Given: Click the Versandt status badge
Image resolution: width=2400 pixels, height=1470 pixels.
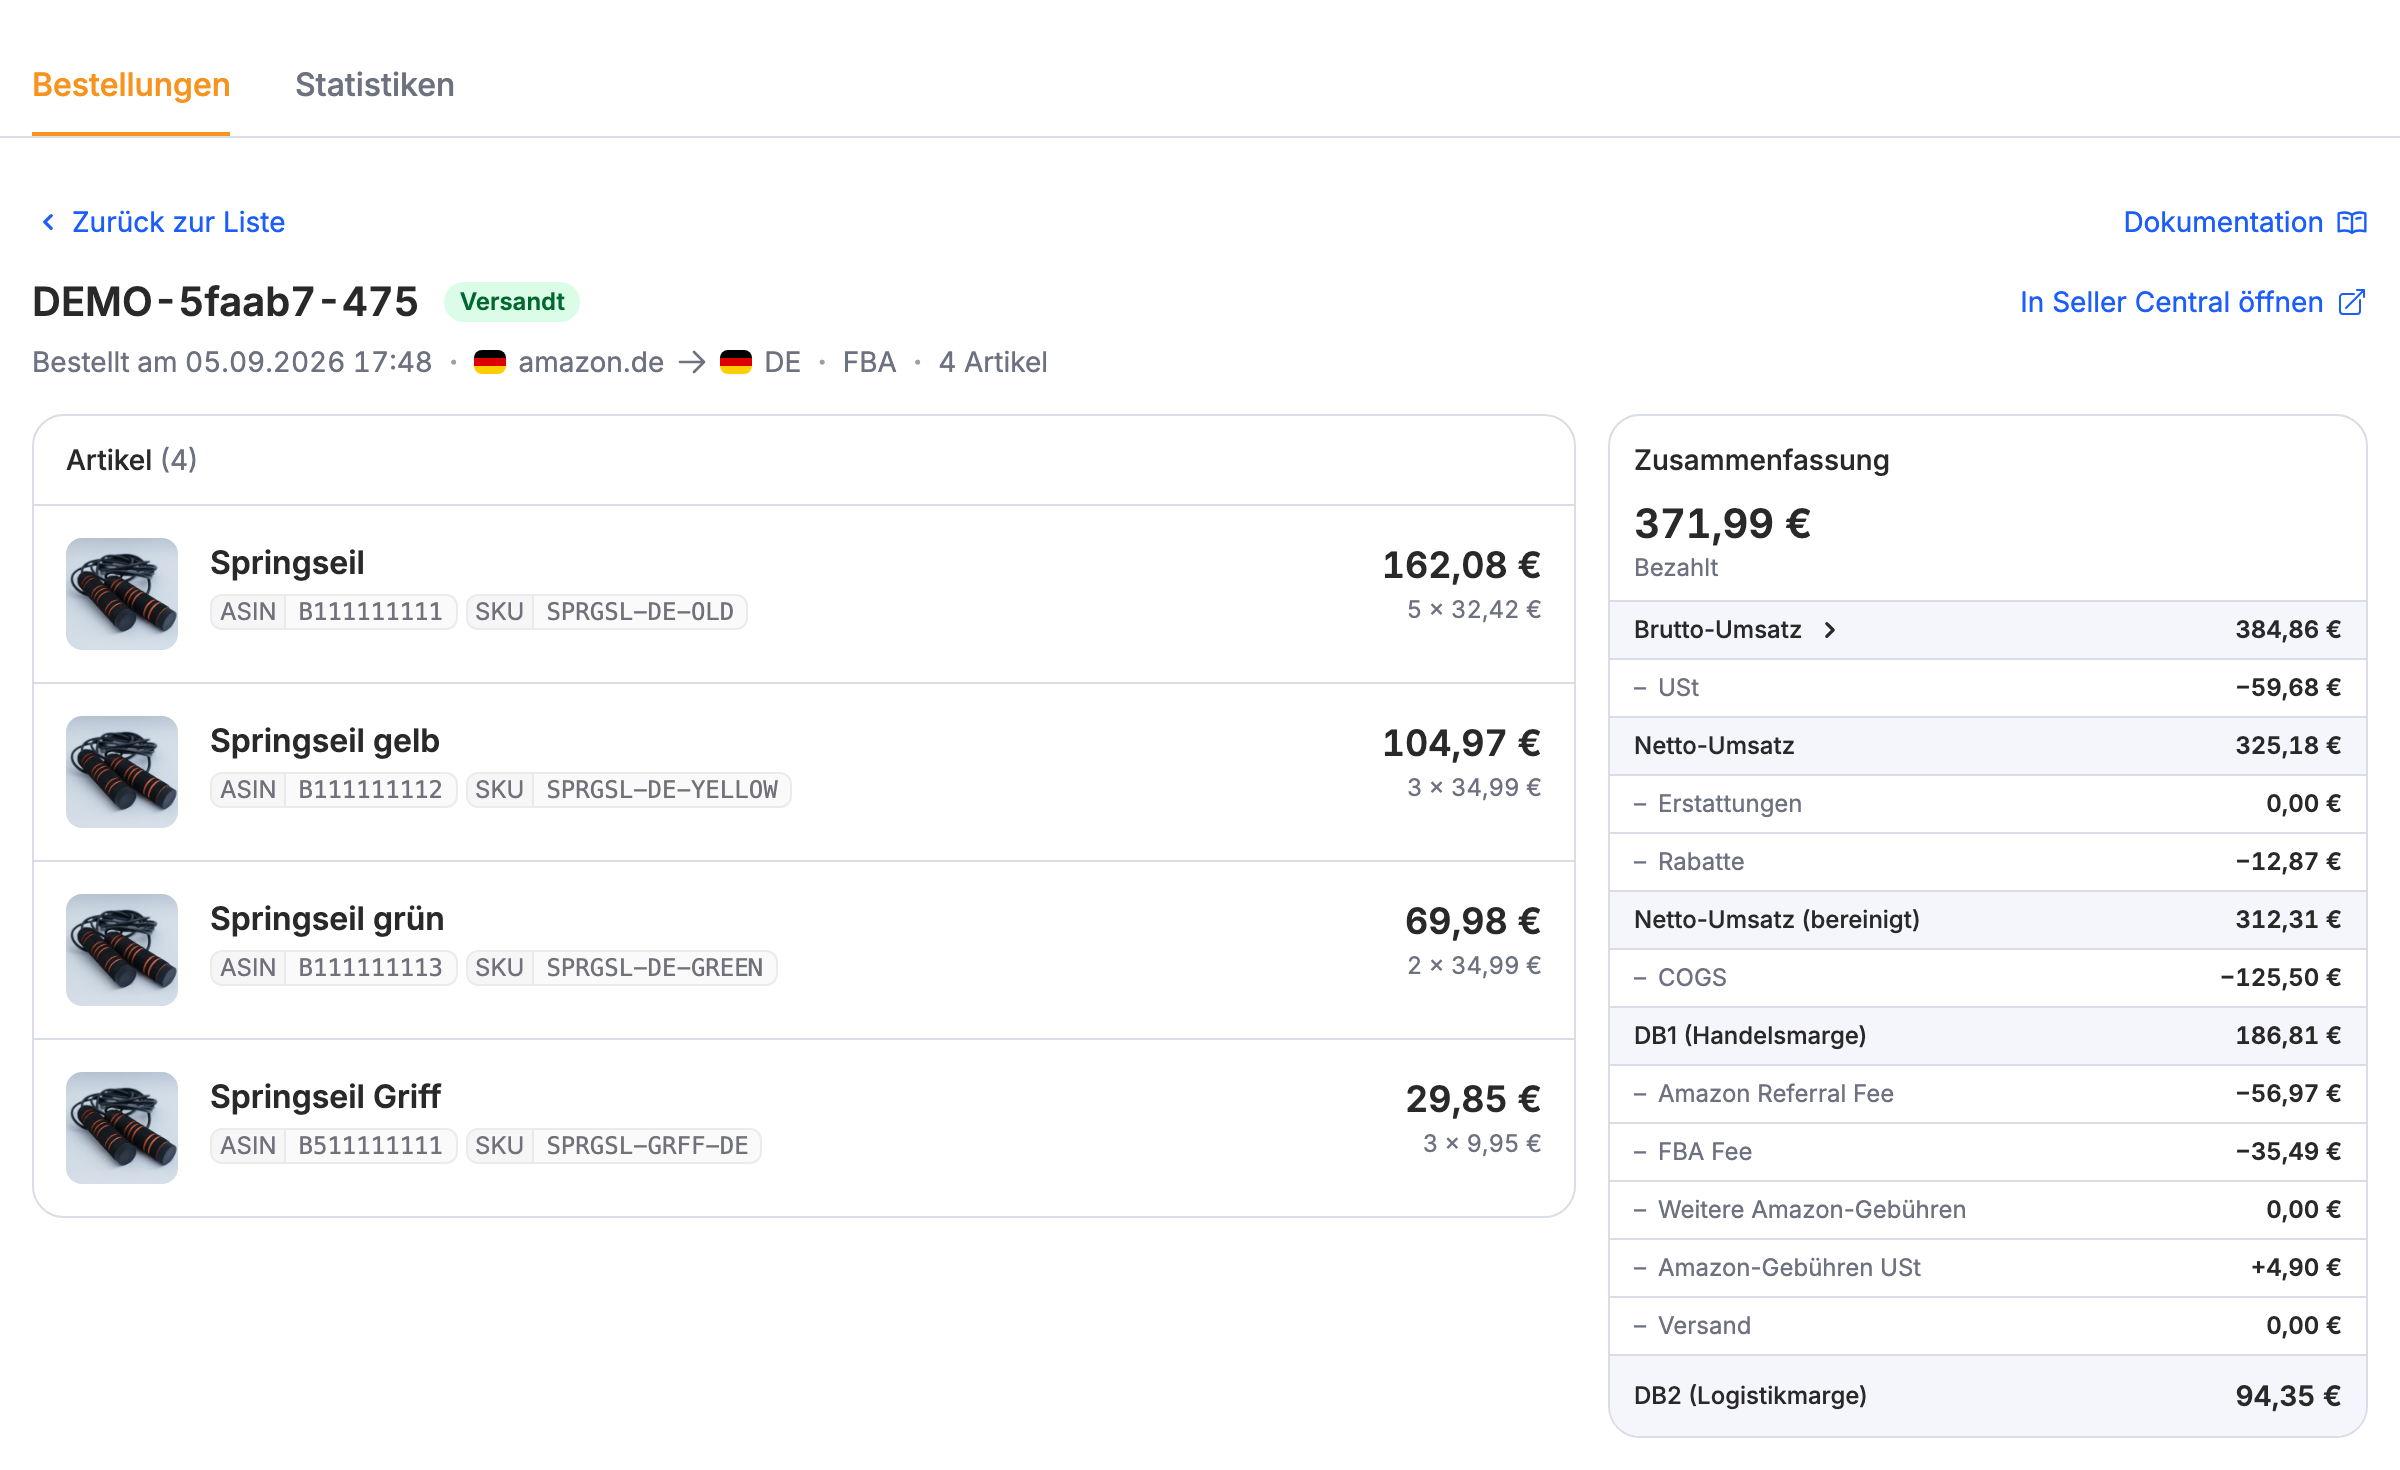Looking at the screenshot, I should pyautogui.click(x=512, y=302).
